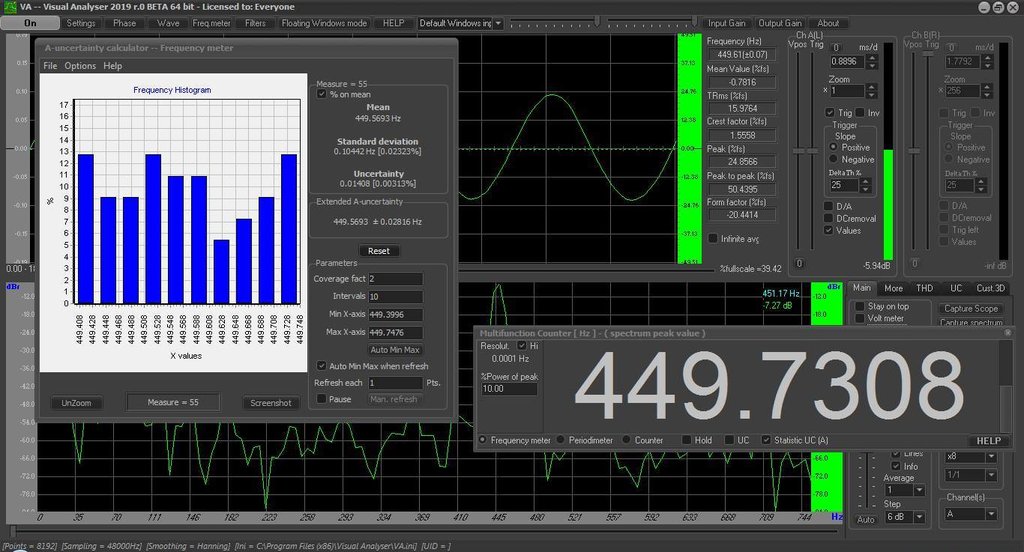Toggle the Hi resolution checkbox
This screenshot has width=1024, height=552.
tap(522, 346)
